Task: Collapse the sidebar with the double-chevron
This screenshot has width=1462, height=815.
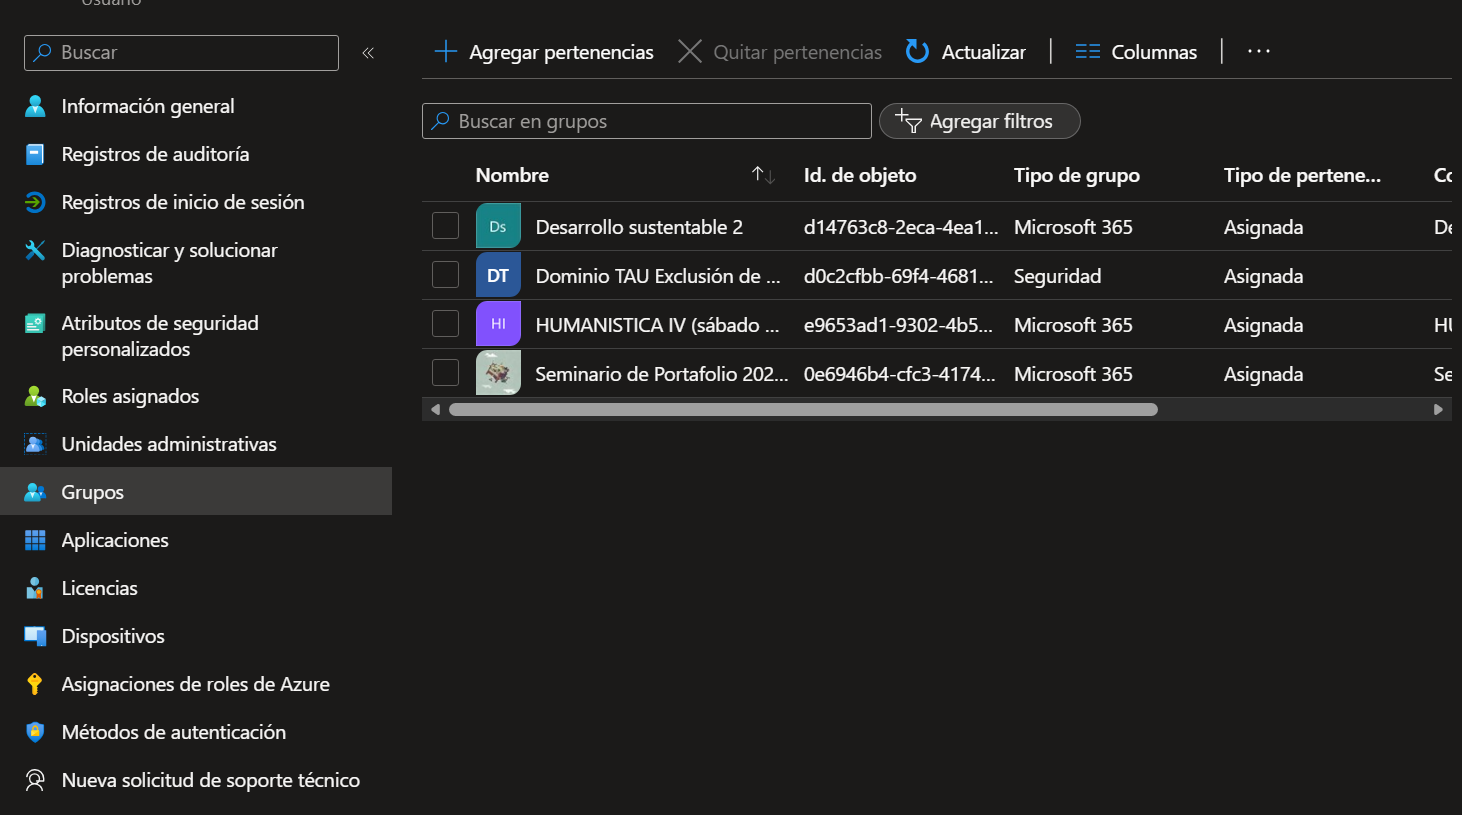Action: 368,53
